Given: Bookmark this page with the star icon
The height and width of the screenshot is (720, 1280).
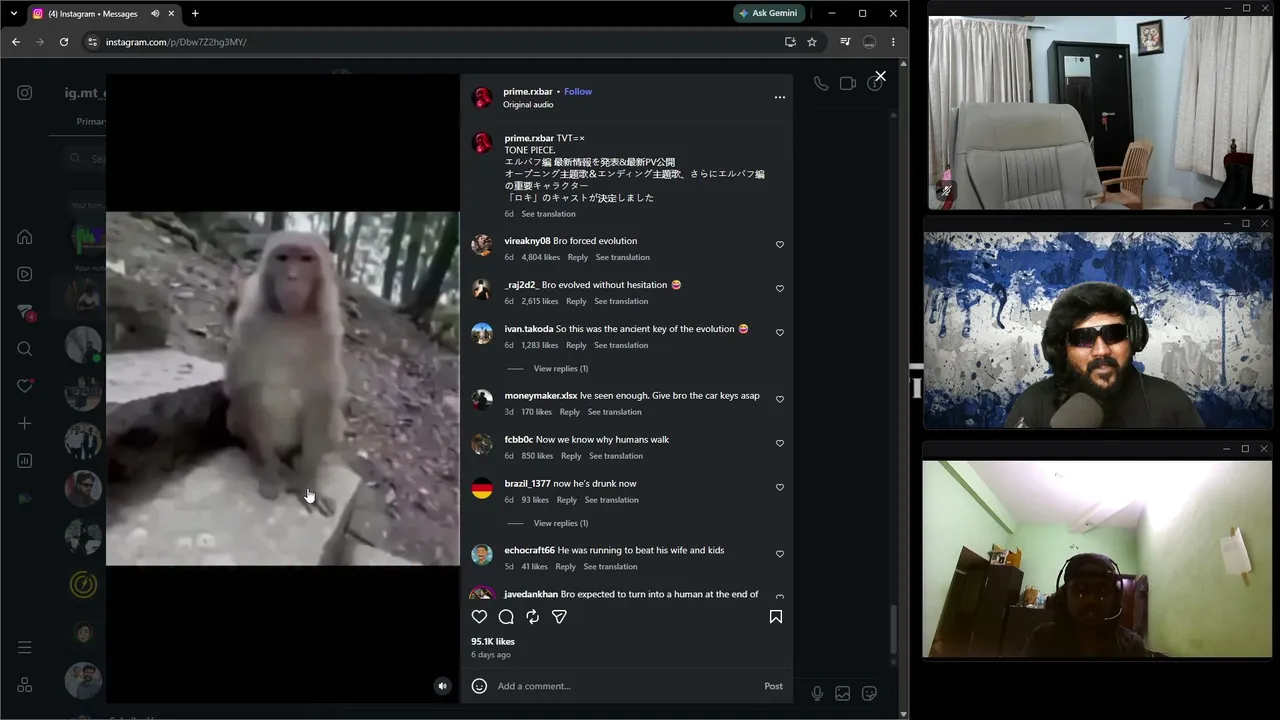Looking at the screenshot, I should coord(812,42).
